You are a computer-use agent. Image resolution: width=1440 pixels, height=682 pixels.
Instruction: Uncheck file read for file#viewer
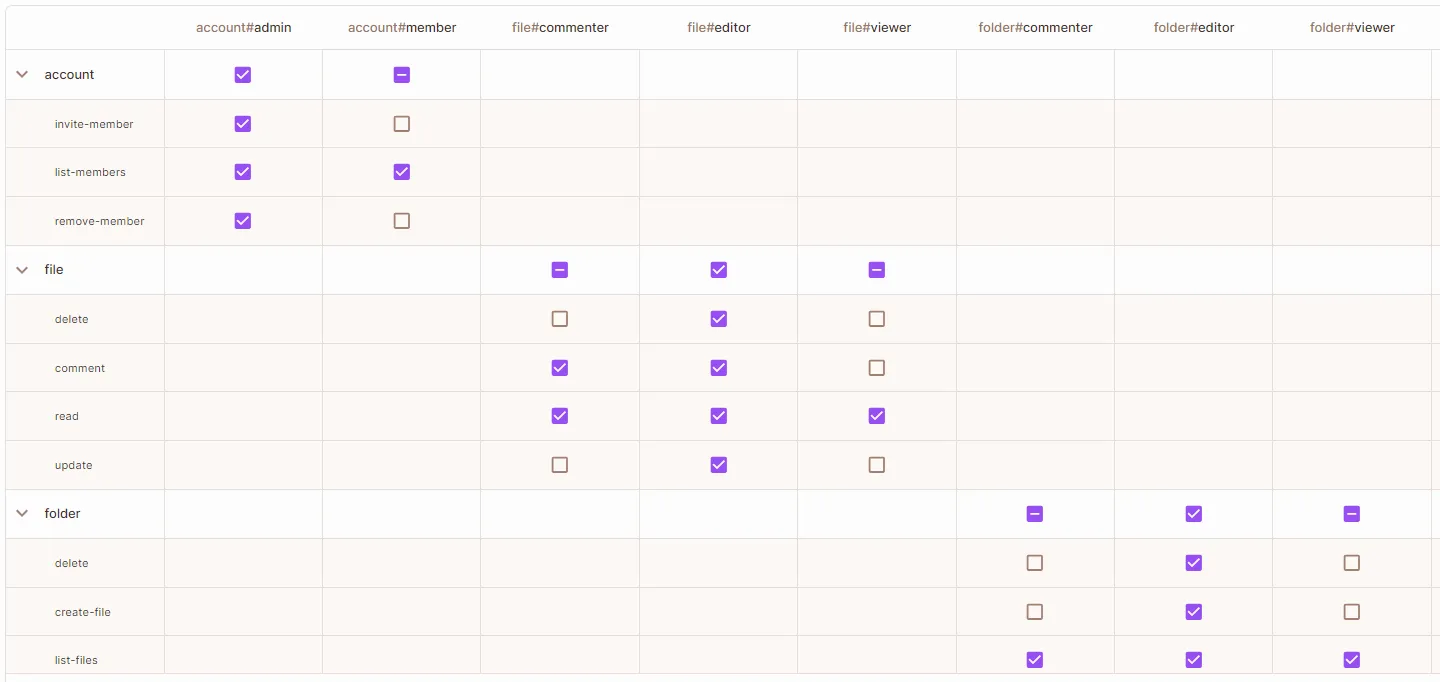[x=877, y=416]
